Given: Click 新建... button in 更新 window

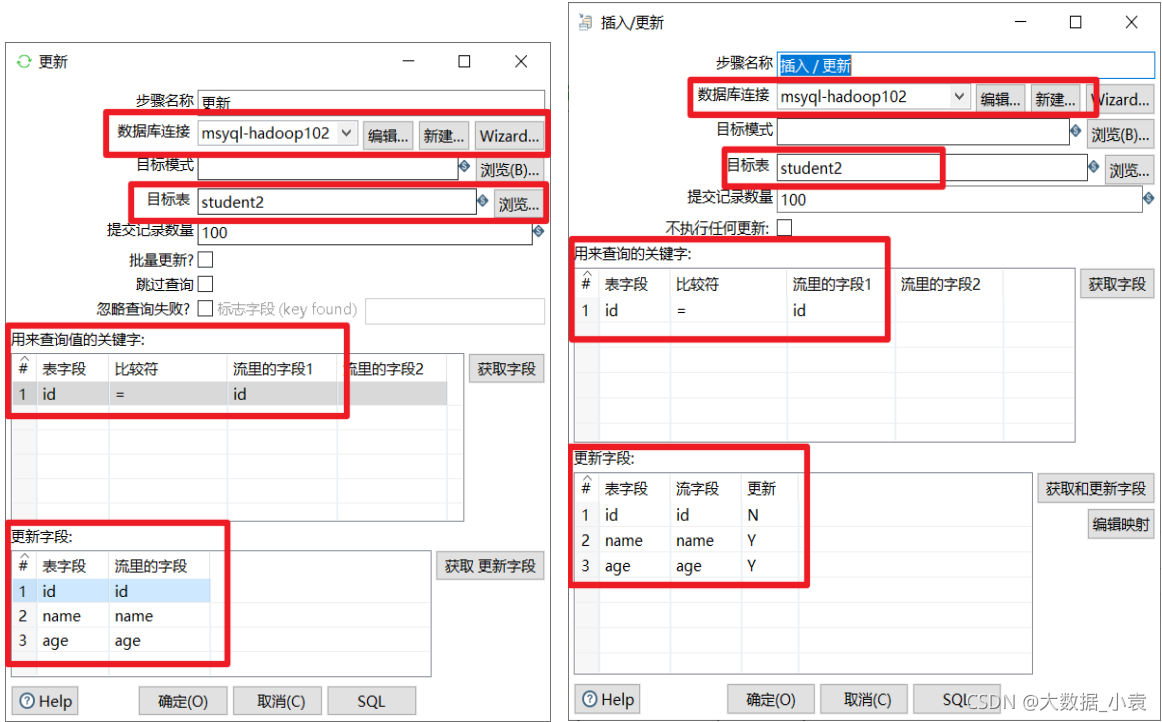Looking at the screenshot, I should point(444,136).
